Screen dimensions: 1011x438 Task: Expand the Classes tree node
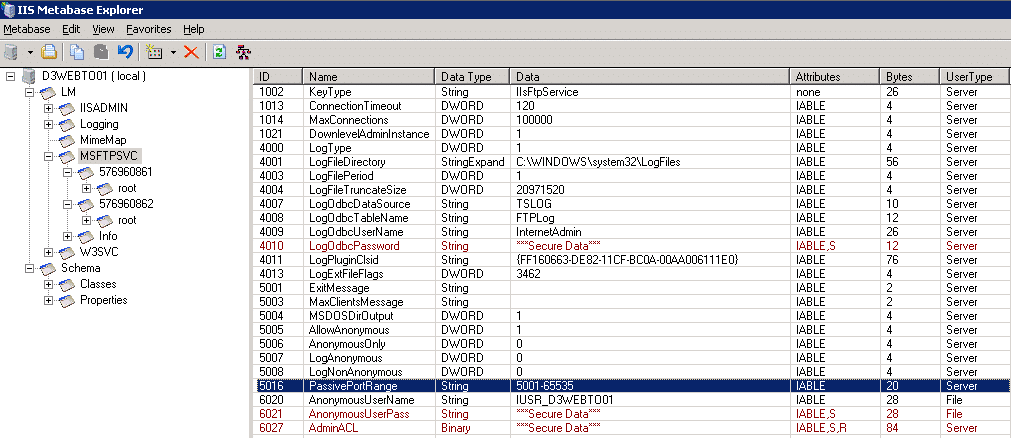point(48,284)
